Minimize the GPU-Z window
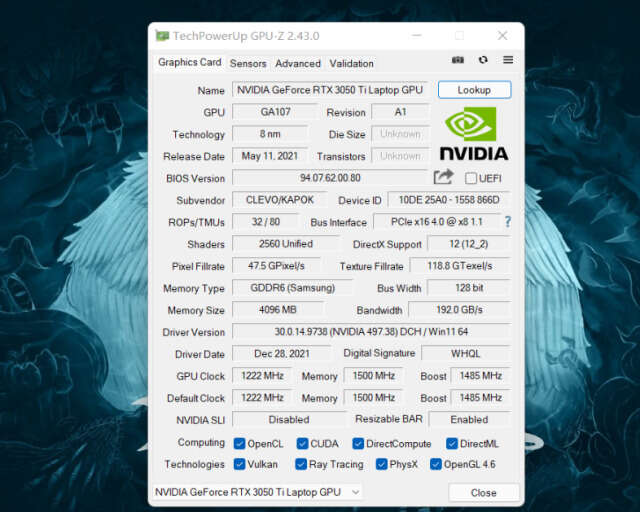The image size is (640, 512). tap(416, 36)
